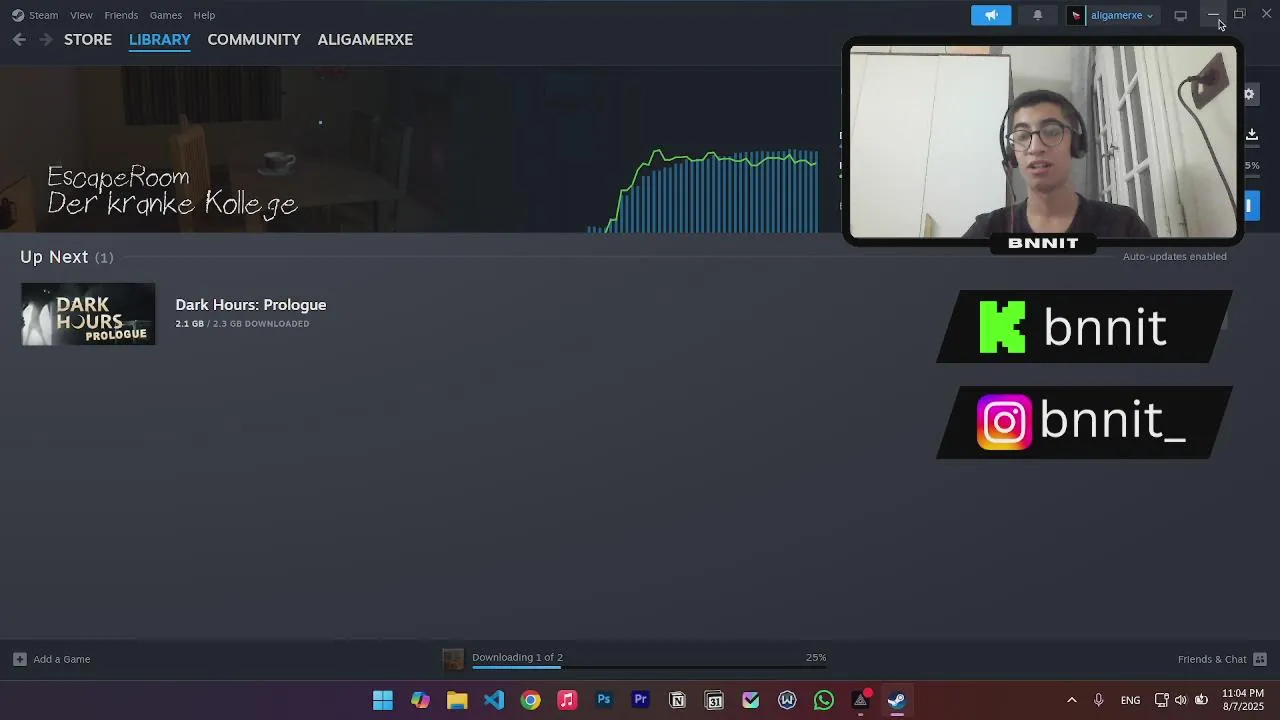Expand the hidden system tray icons chevron
This screenshot has height=720, width=1280.
coord(1072,700)
